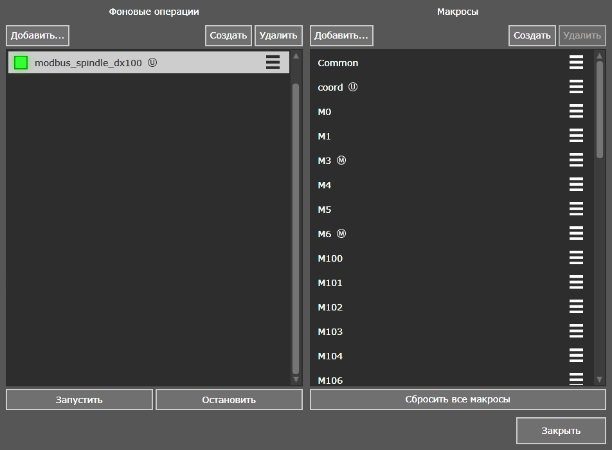Open hamburger menu for modbus_spindle_dx100
The image size is (612, 450).
point(273,62)
